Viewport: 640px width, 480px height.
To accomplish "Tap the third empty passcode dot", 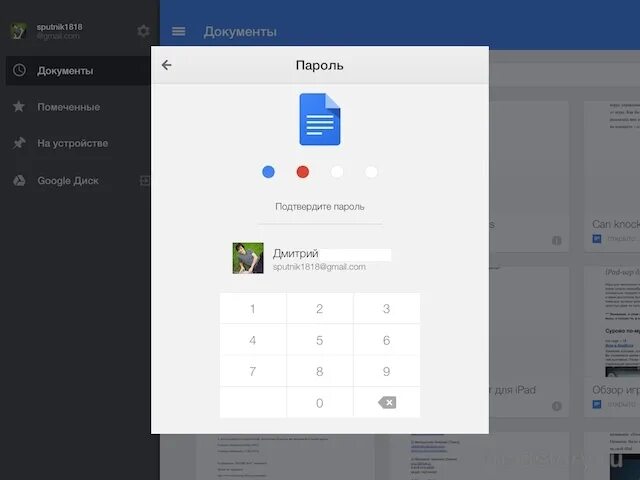I will (337, 172).
